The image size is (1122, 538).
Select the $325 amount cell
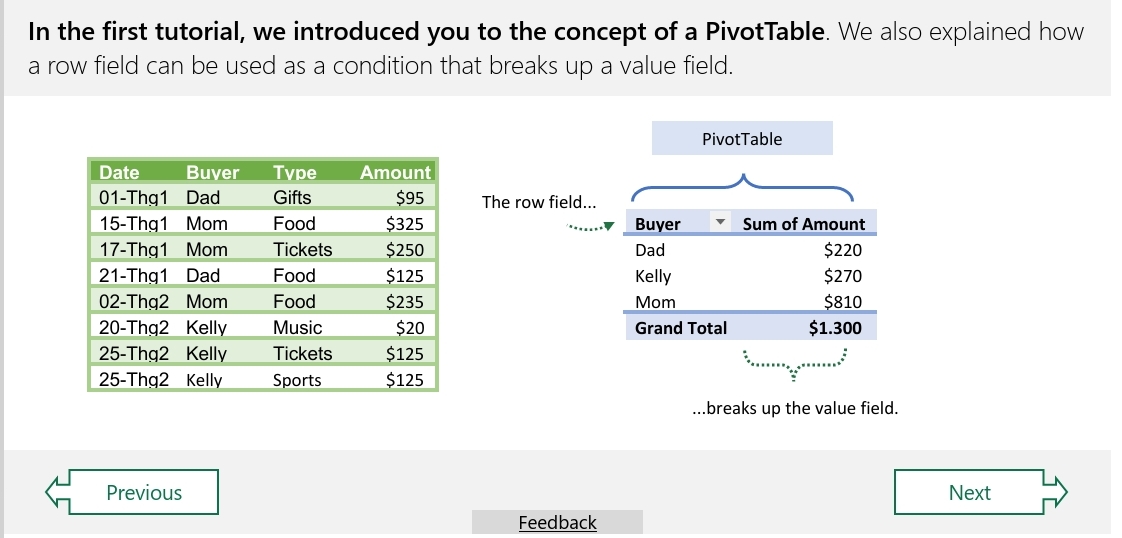[x=404, y=224]
